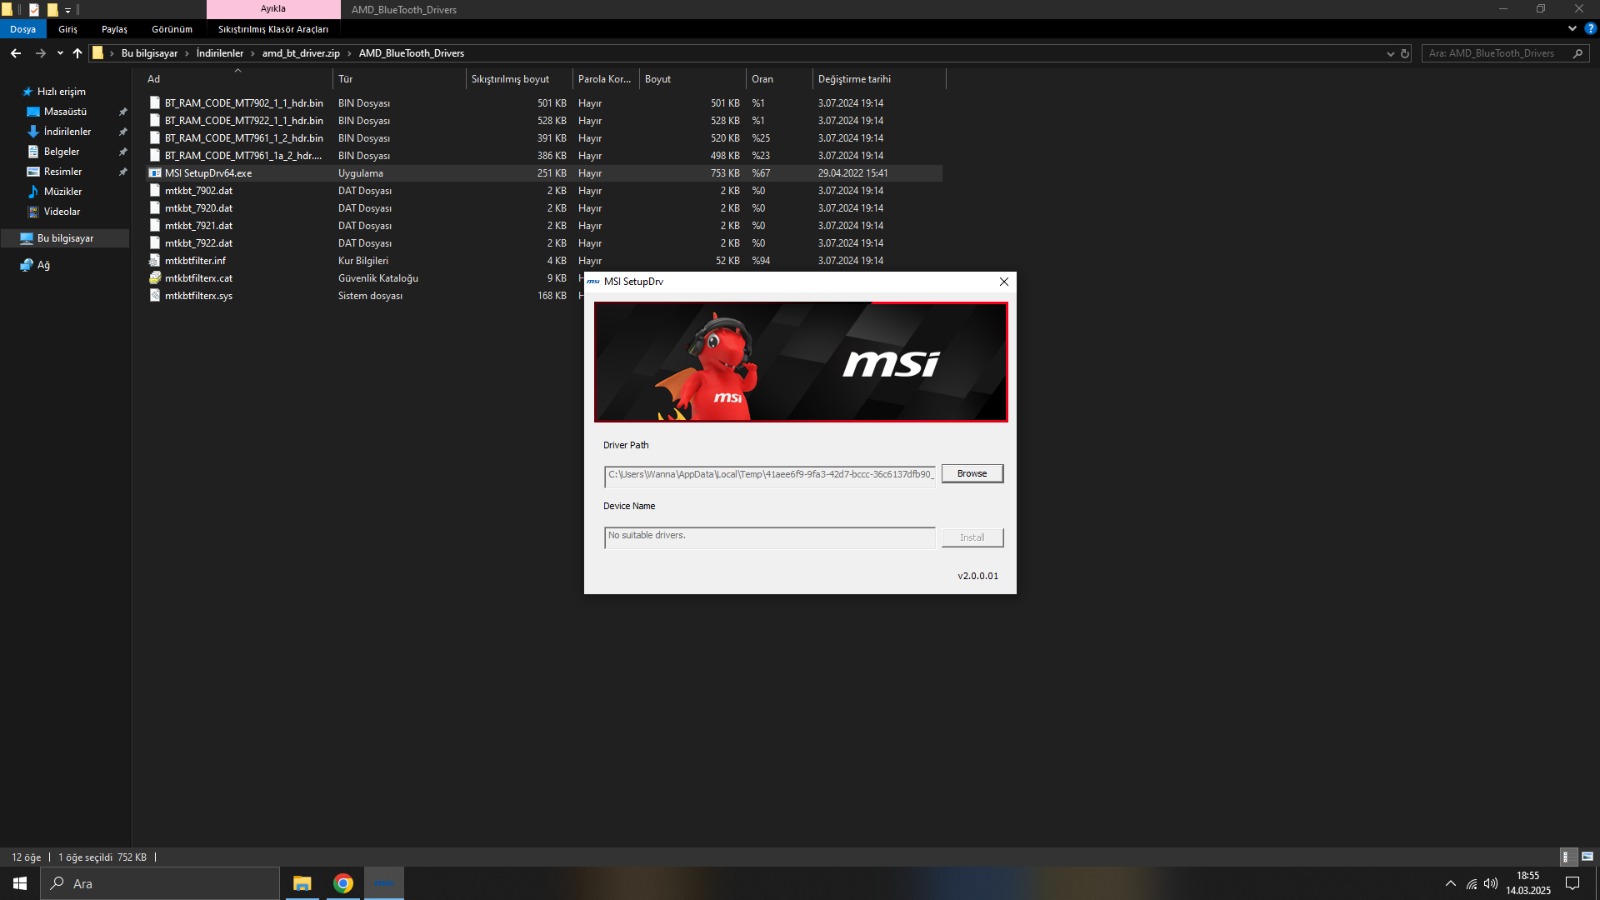This screenshot has height=900, width=1600.
Task: Open Belgeler folder in sidebar
Action: pyautogui.click(x=61, y=151)
